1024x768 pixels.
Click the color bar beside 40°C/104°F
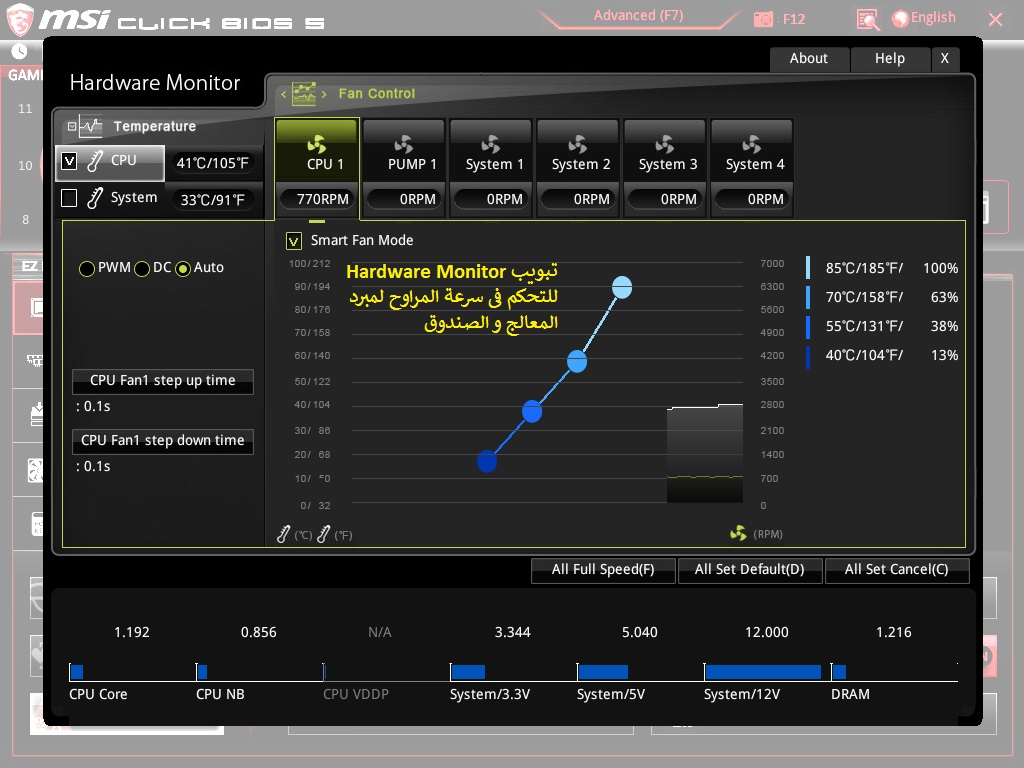click(808, 356)
